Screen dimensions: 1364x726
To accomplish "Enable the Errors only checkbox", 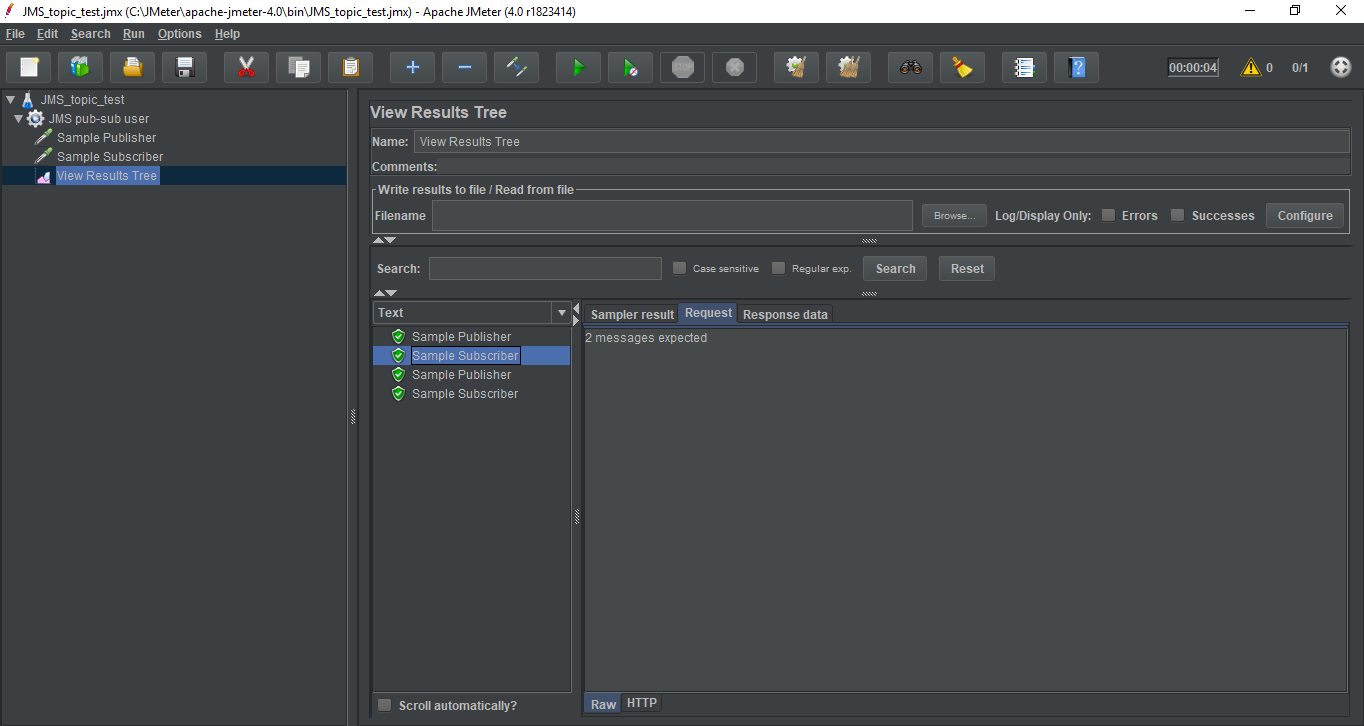I will [1108, 215].
